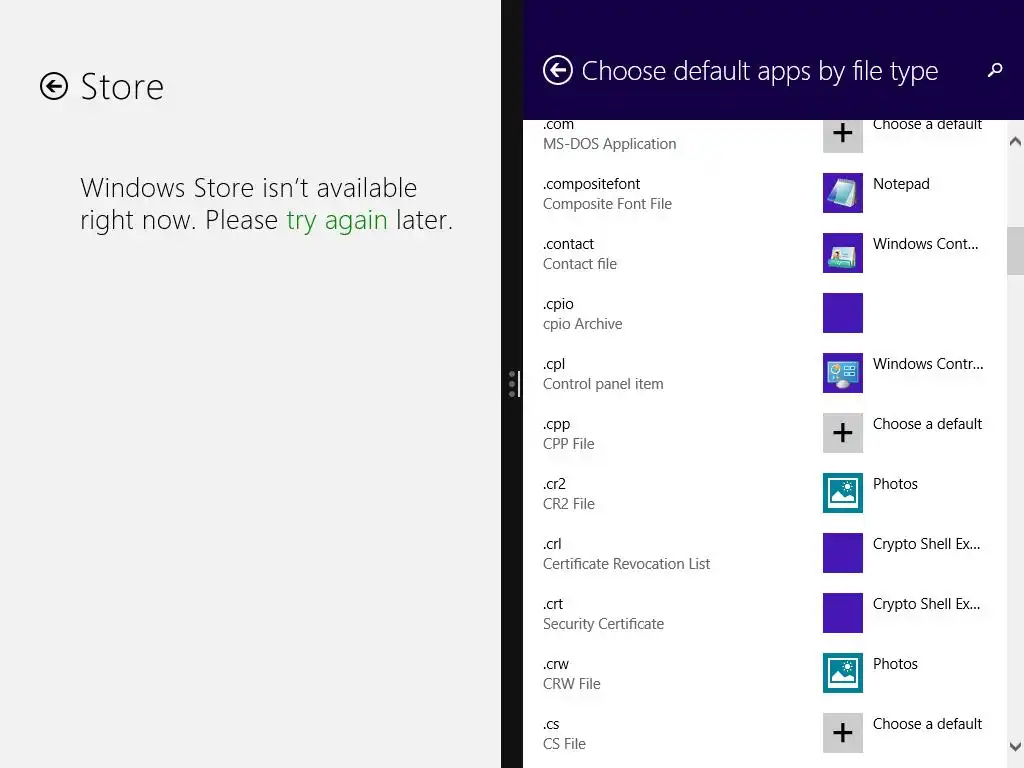1024x768 pixels.
Task: Click the scrollbar thumb in the file type list
Action: click(x=1015, y=251)
